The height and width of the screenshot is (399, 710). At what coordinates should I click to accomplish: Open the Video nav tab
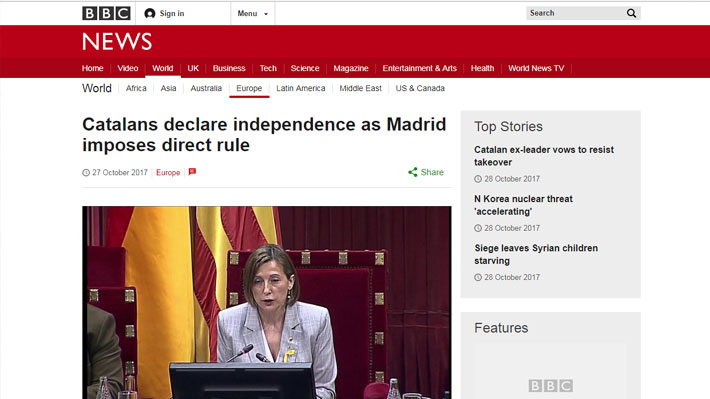pos(128,68)
